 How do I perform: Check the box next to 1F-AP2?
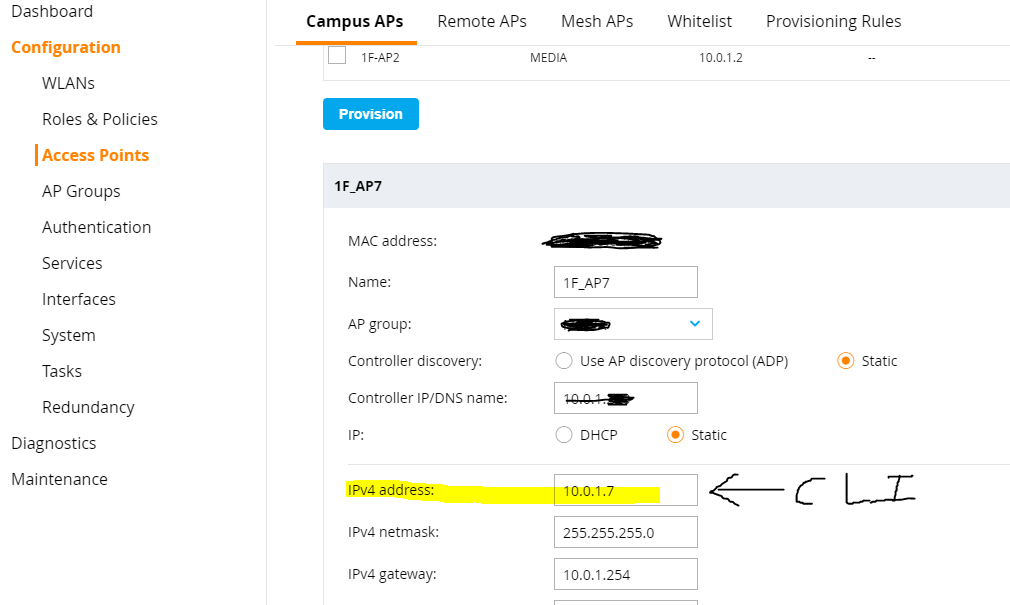tap(337, 57)
